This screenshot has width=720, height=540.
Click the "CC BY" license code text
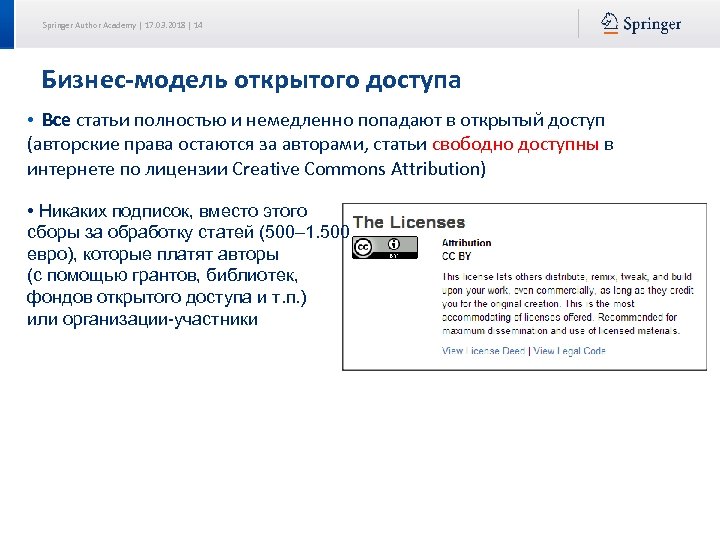[456, 256]
